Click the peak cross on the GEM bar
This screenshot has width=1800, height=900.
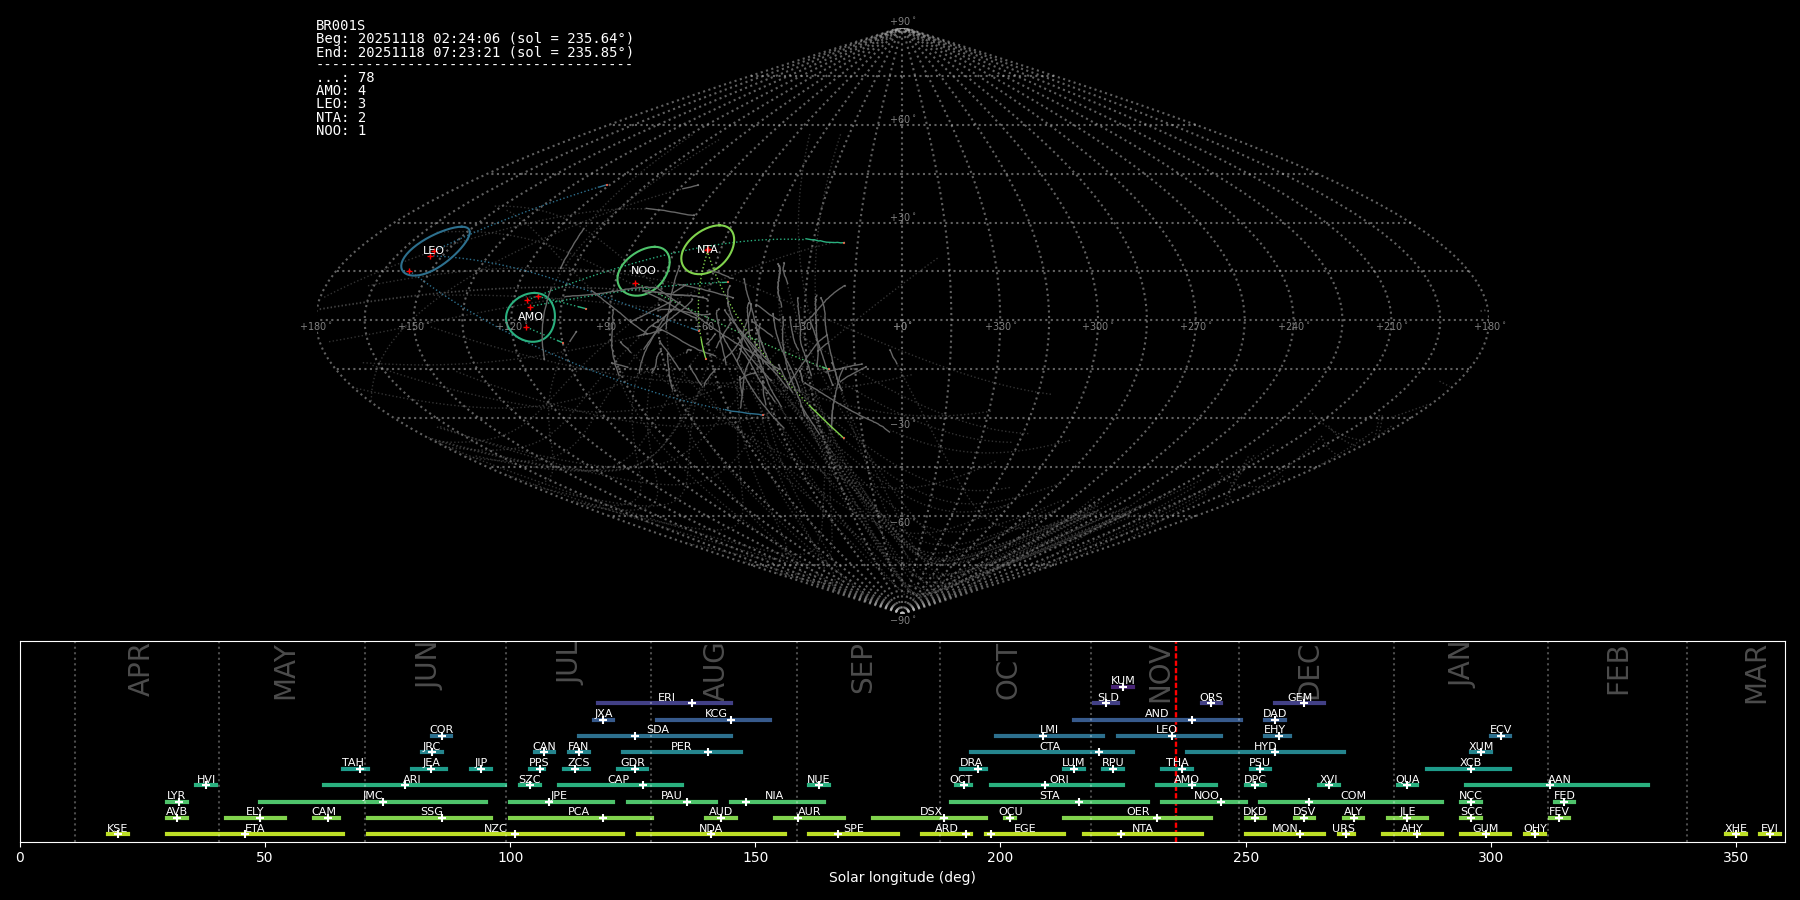point(1303,703)
